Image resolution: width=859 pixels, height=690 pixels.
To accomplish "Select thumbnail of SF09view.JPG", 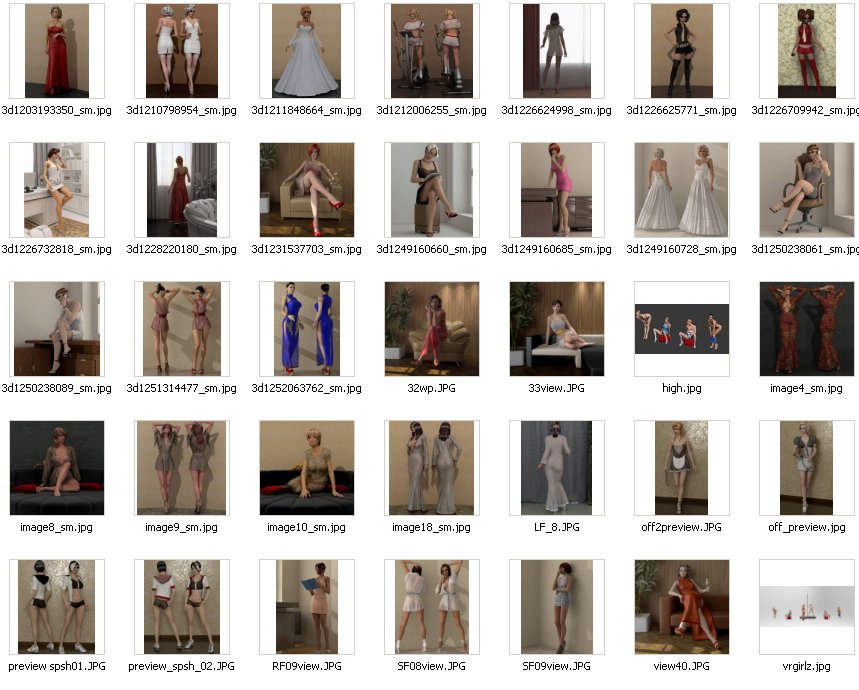I will 557,607.
